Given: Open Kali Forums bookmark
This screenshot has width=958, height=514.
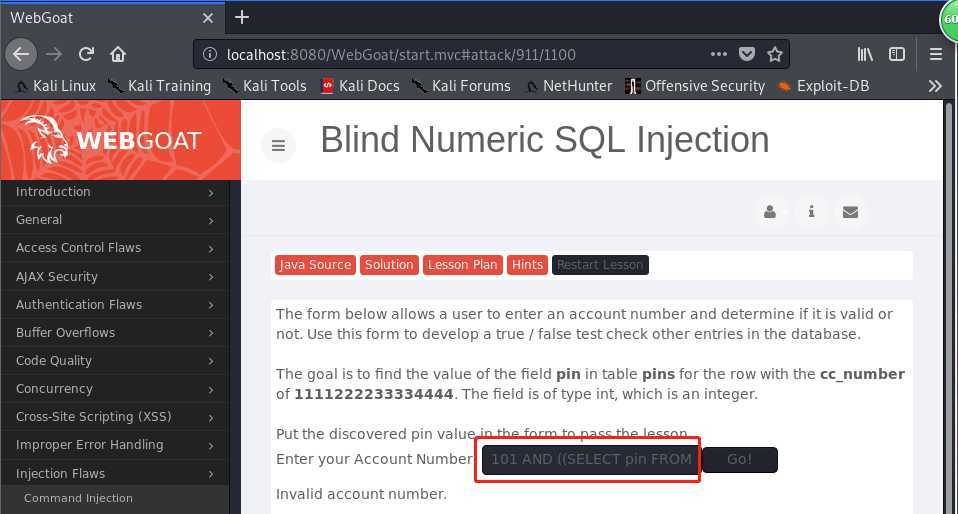Looking at the screenshot, I should 461,86.
